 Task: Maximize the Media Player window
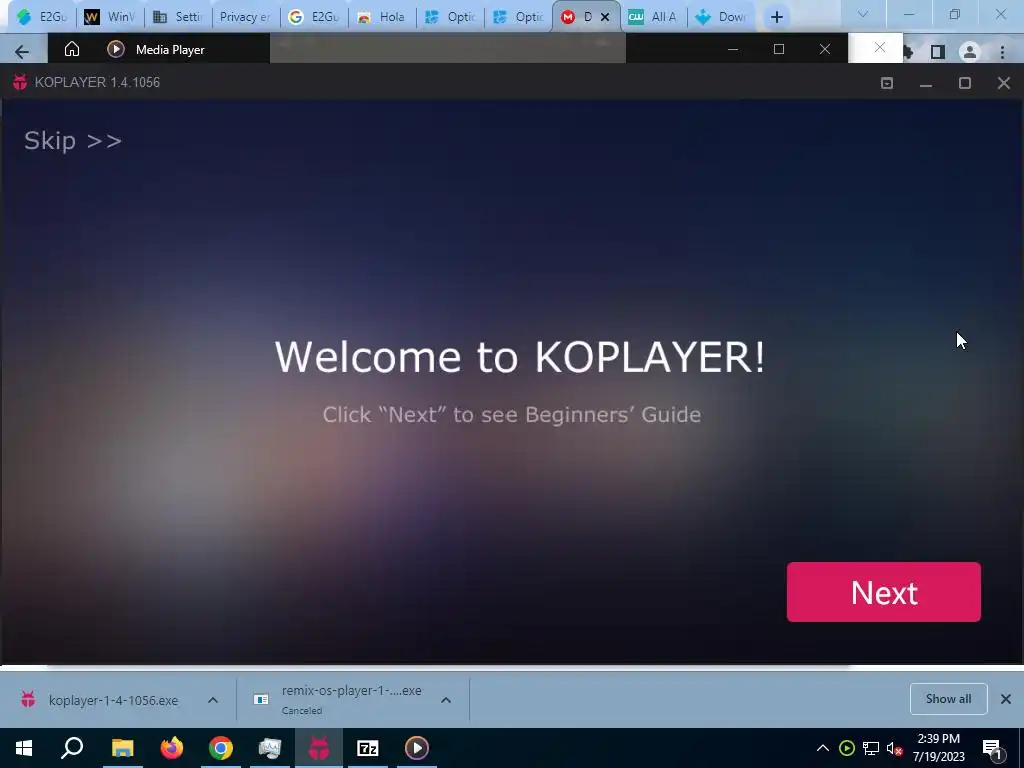point(778,49)
